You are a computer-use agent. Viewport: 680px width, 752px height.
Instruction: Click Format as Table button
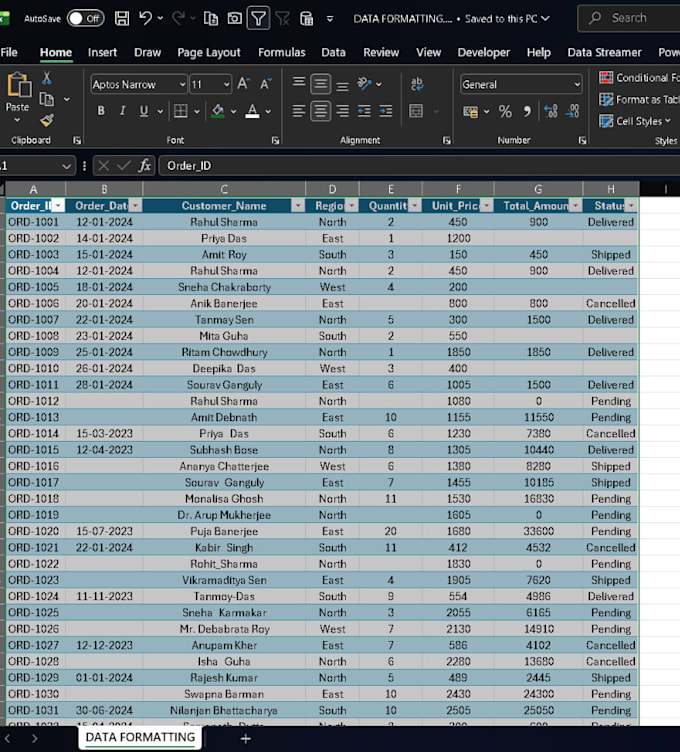click(640, 99)
